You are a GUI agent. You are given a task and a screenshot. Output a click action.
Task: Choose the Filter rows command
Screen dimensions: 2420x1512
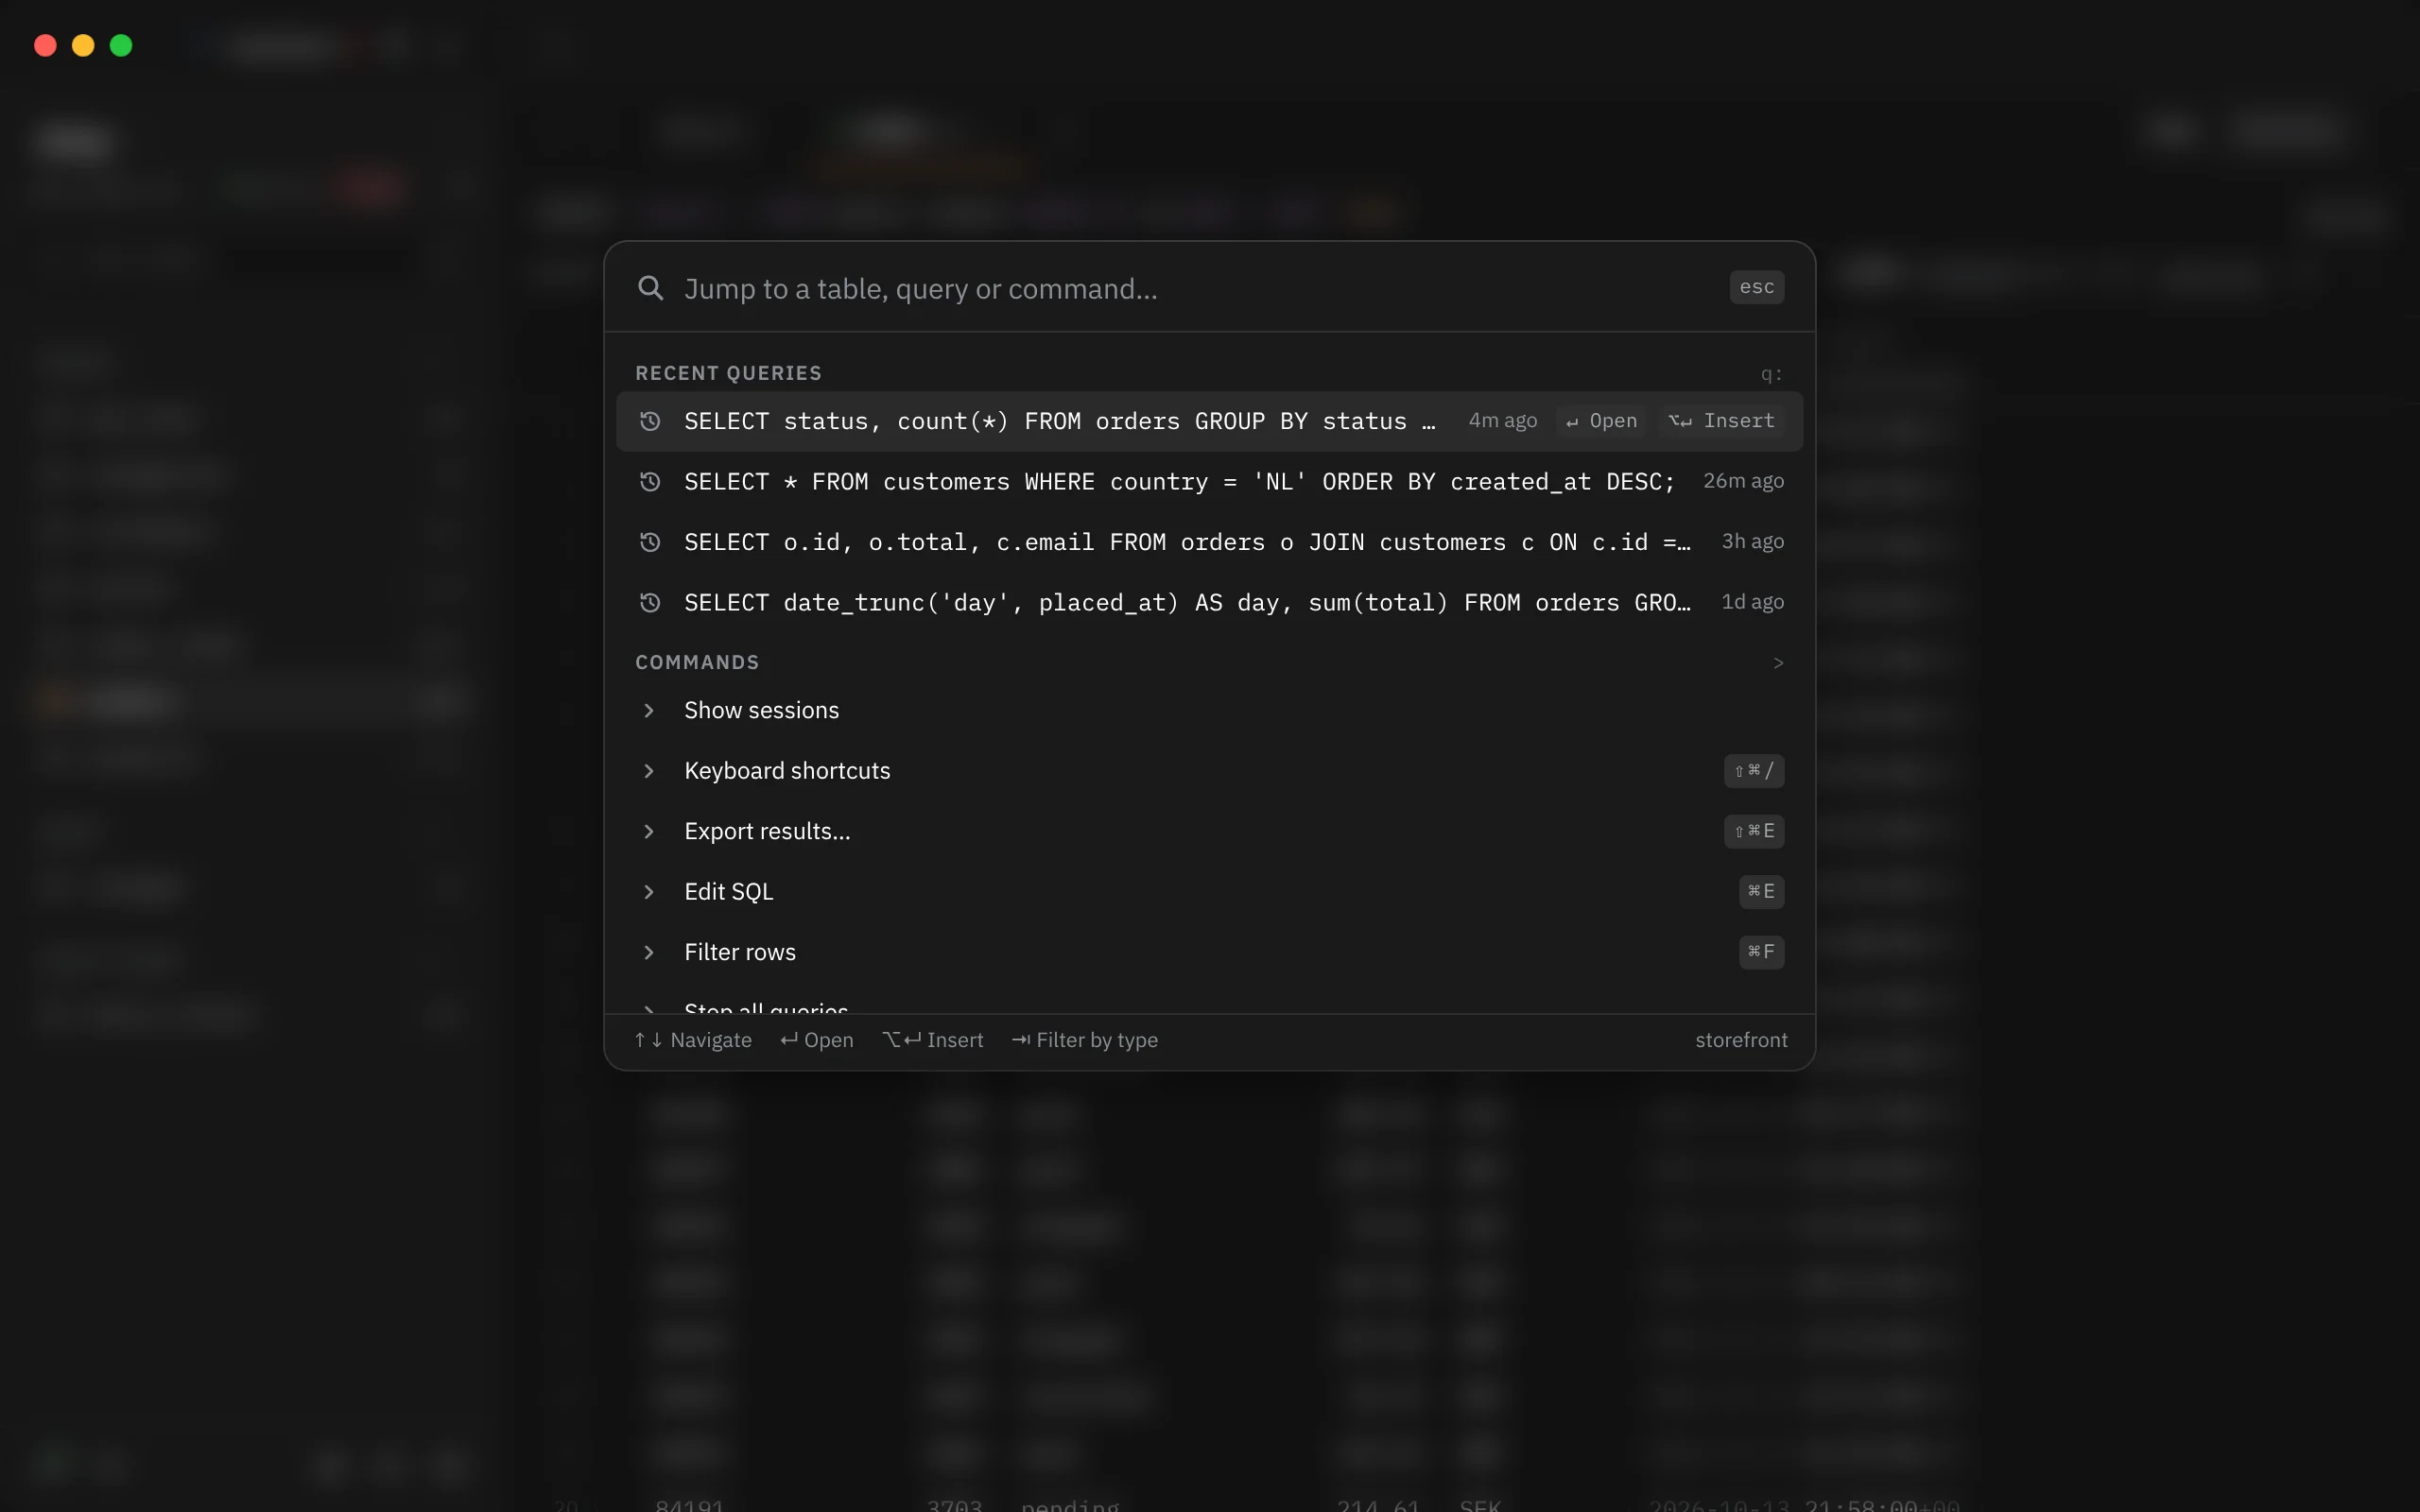click(x=1209, y=952)
